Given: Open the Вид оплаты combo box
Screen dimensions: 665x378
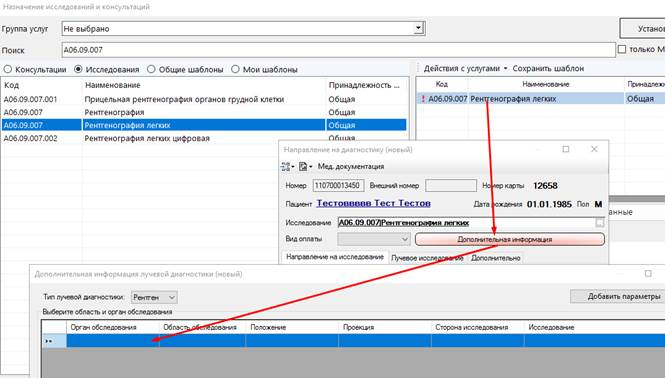Looking at the screenshot, I should (374, 239).
